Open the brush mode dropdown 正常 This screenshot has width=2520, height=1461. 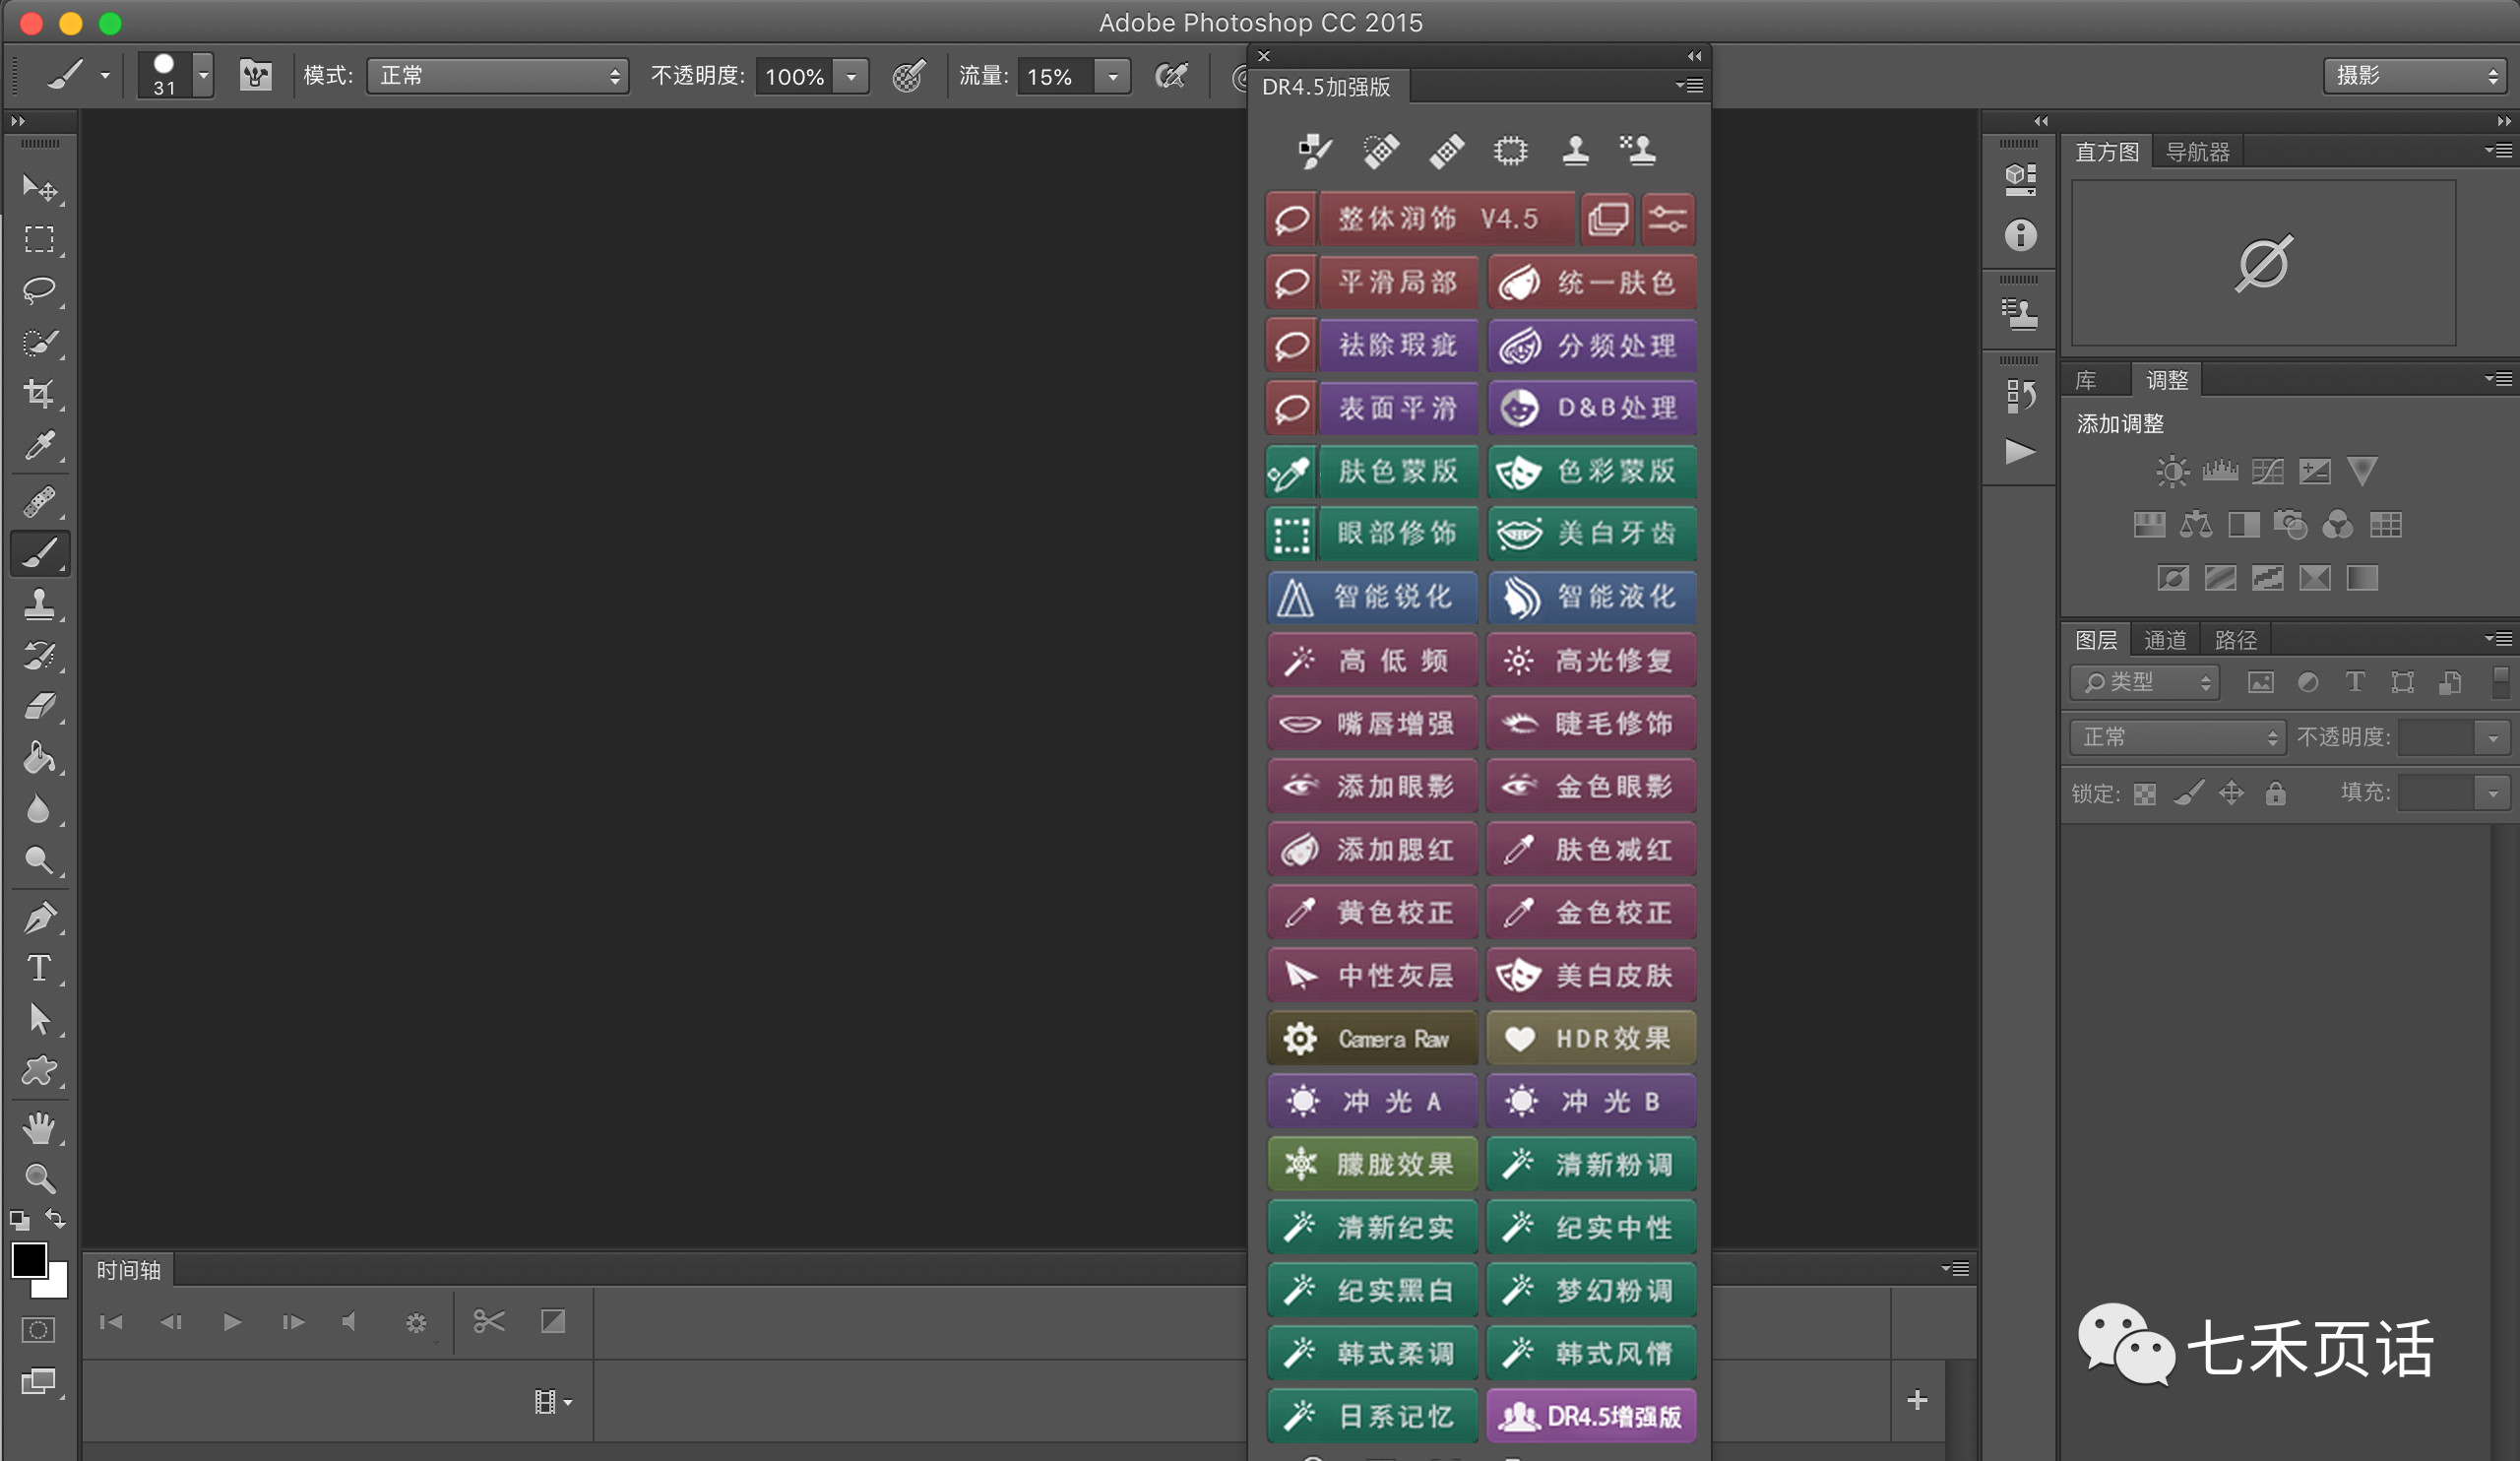497,76
